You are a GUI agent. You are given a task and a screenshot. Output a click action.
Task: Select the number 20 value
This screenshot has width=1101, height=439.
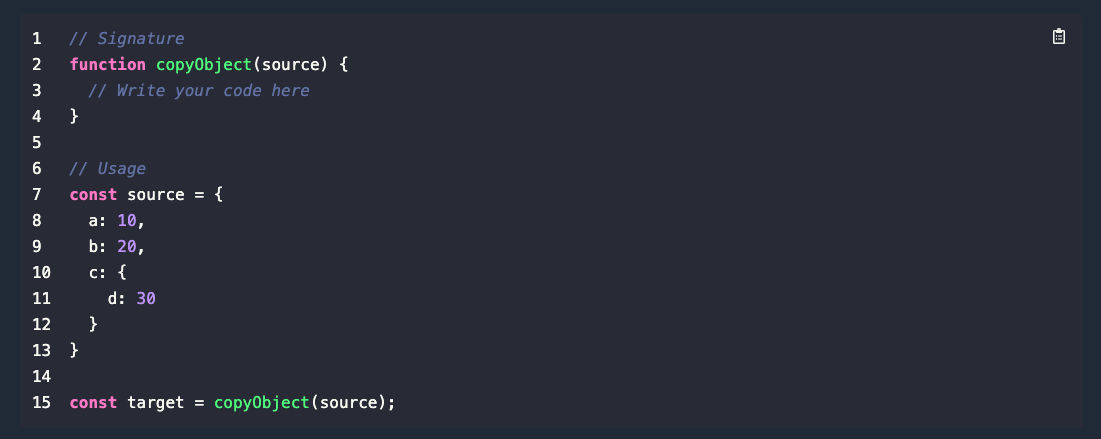point(126,247)
